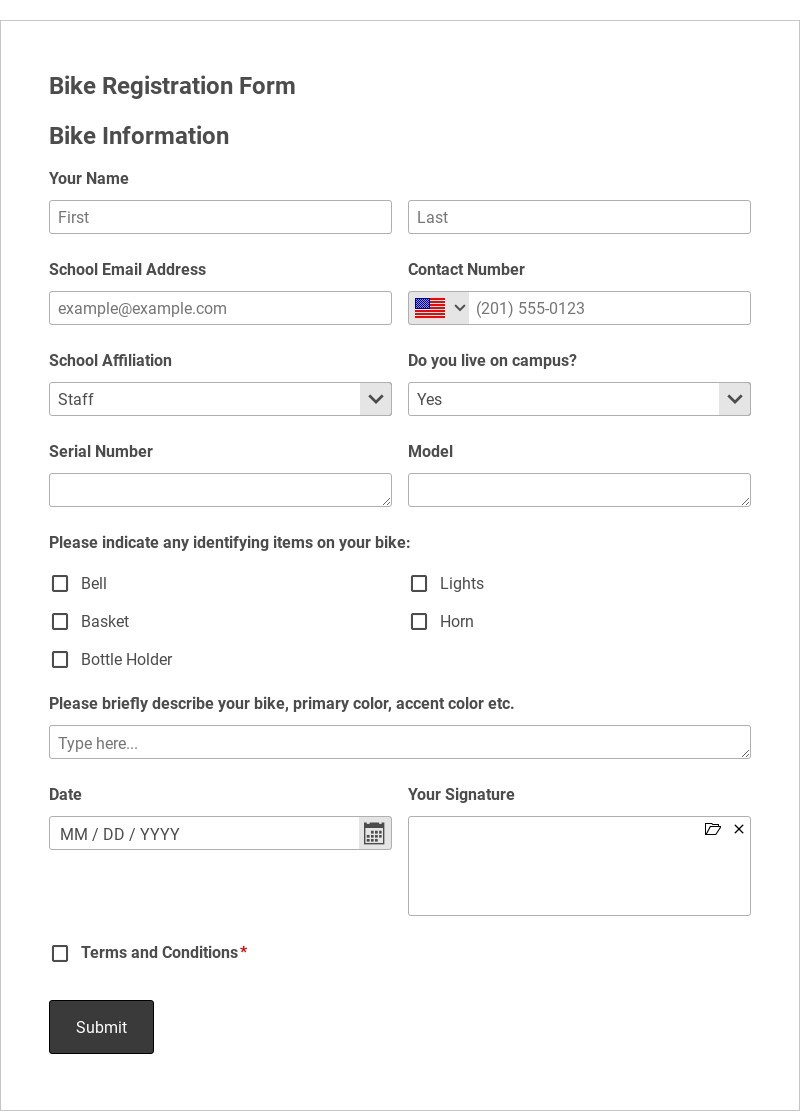Focus the Last name field
The width and height of the screenshot is (800, 1111).
click(x=579, y=217)
